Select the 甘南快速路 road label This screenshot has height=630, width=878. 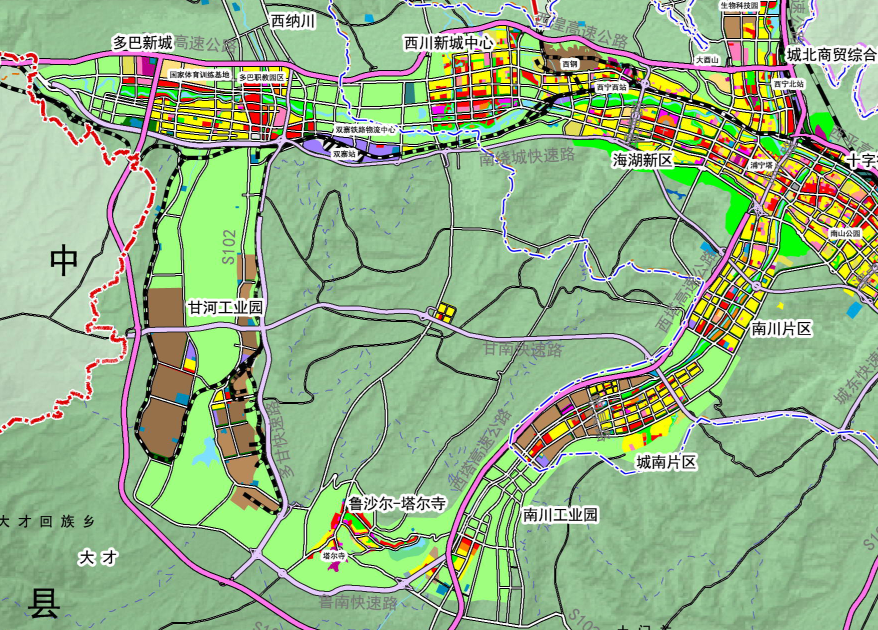(x=524, y=349)
